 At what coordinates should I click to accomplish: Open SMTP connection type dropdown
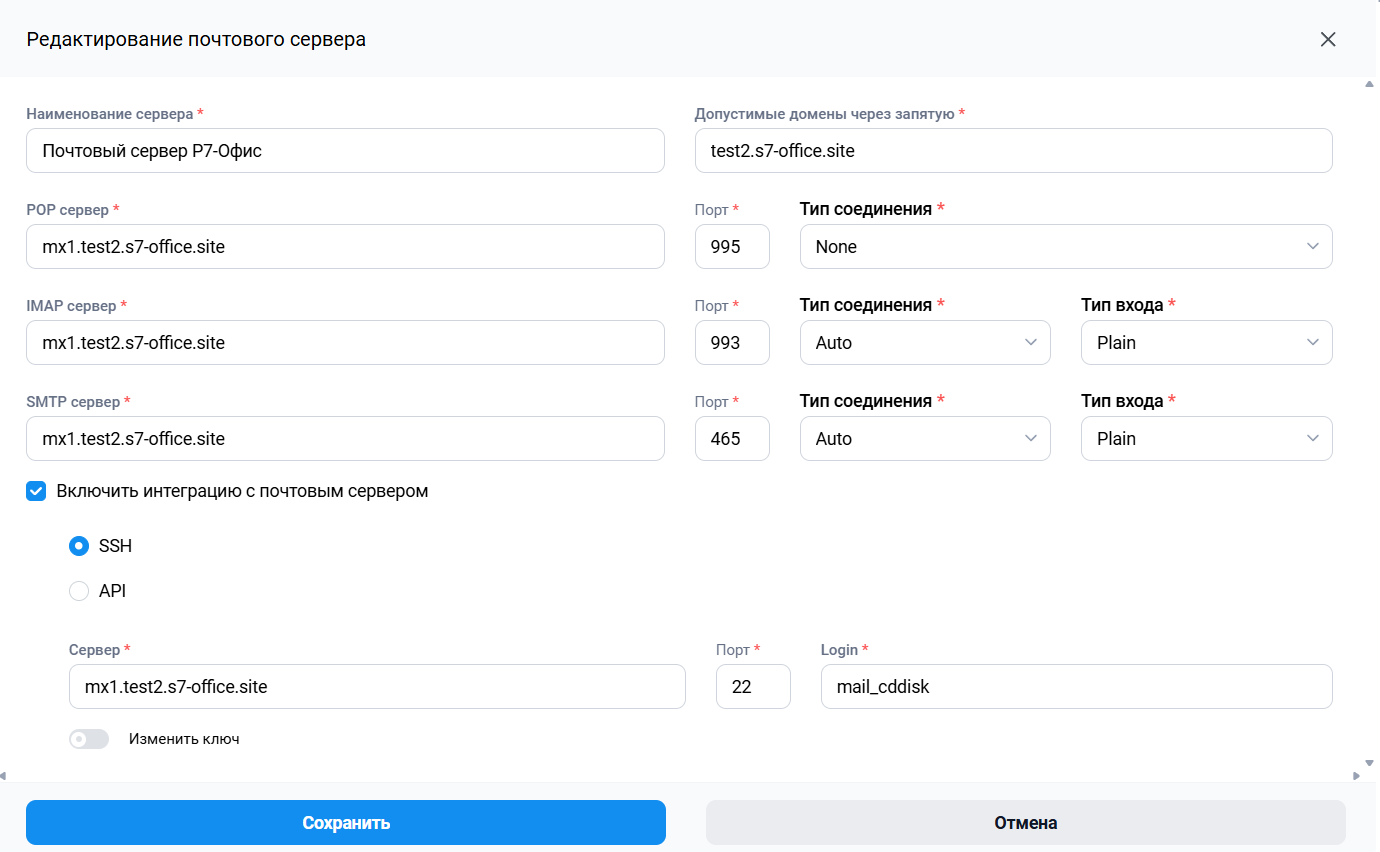tap(925, 439)
